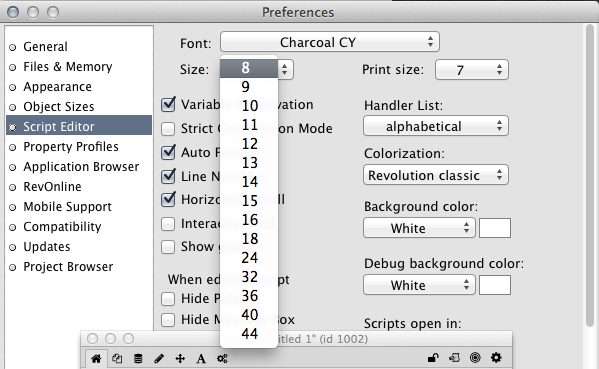The height and width of the screenshot is (369, 599).
Task: Open the Debug background color White dropdown
Action: tap(419, 285)
